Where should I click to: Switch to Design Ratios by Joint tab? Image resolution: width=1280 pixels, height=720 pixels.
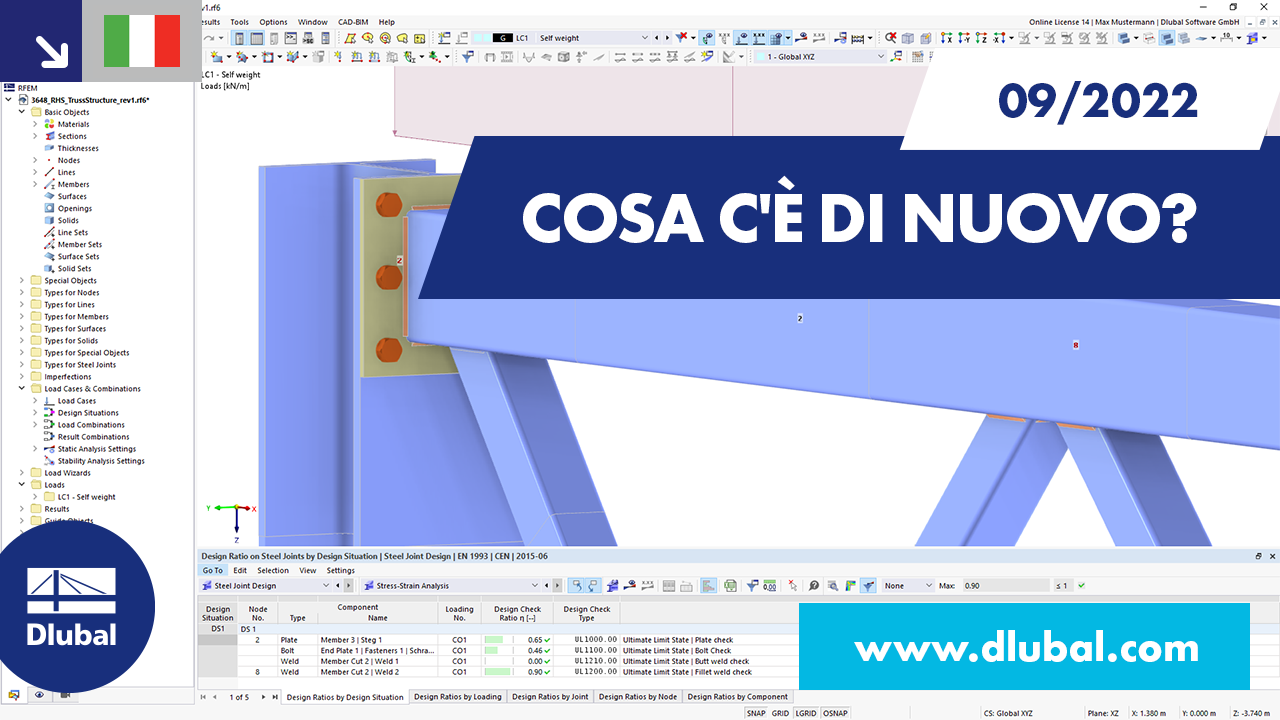tap(550, 697)
